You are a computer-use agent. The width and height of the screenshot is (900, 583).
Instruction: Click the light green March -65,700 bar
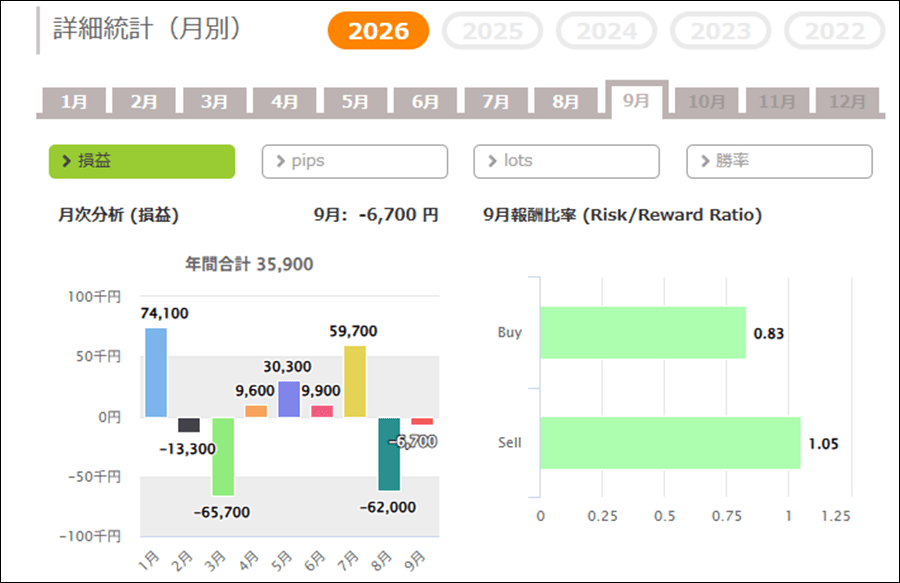pos(223,457)
